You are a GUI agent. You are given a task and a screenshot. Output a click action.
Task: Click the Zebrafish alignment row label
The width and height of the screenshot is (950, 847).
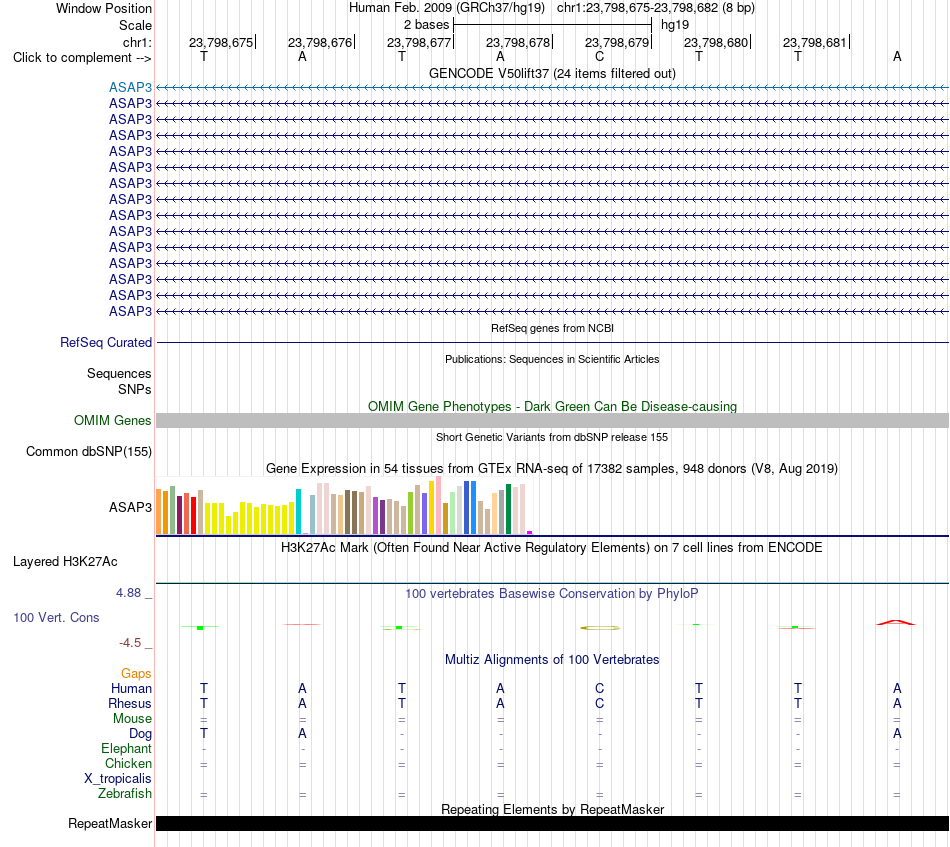coord(125,794)
